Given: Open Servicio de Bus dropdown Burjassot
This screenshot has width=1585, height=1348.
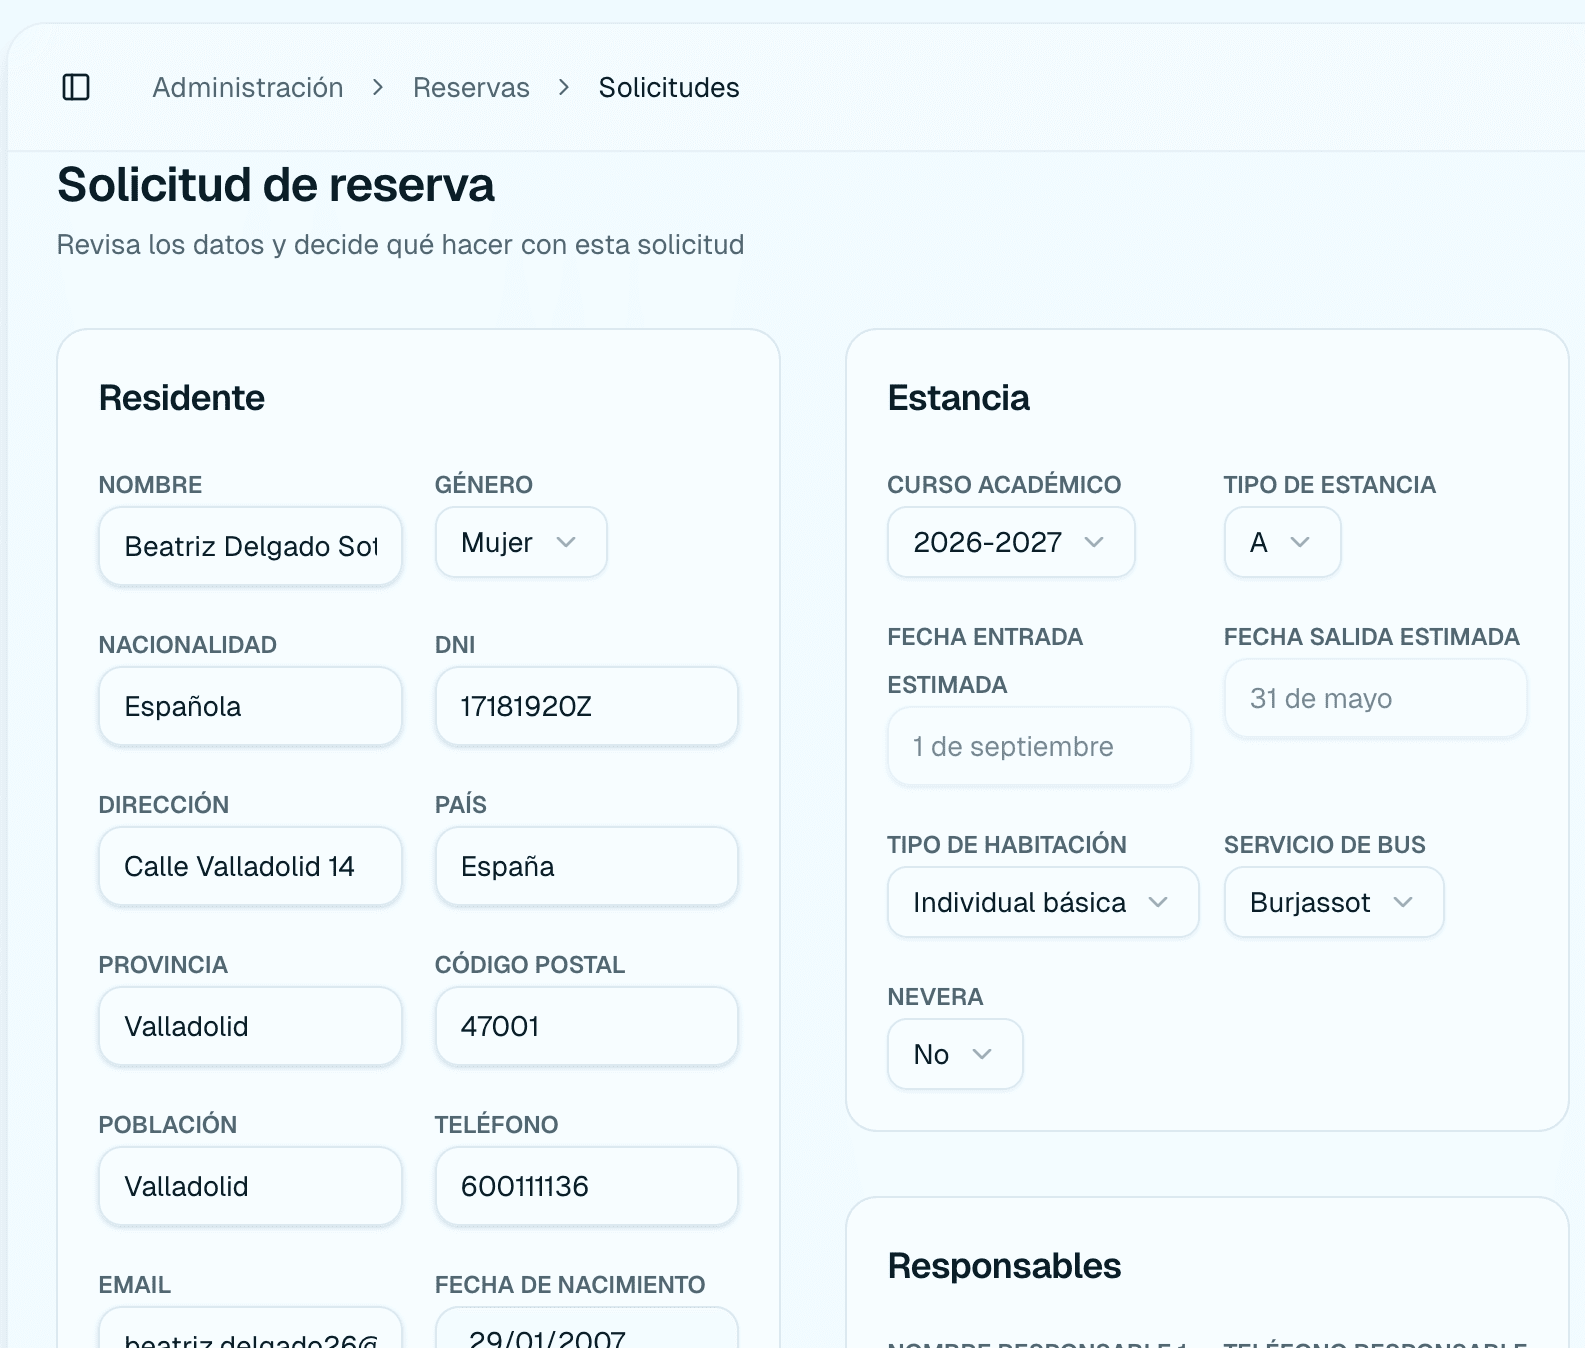Looking at the screenshot, I should 1333,903.
